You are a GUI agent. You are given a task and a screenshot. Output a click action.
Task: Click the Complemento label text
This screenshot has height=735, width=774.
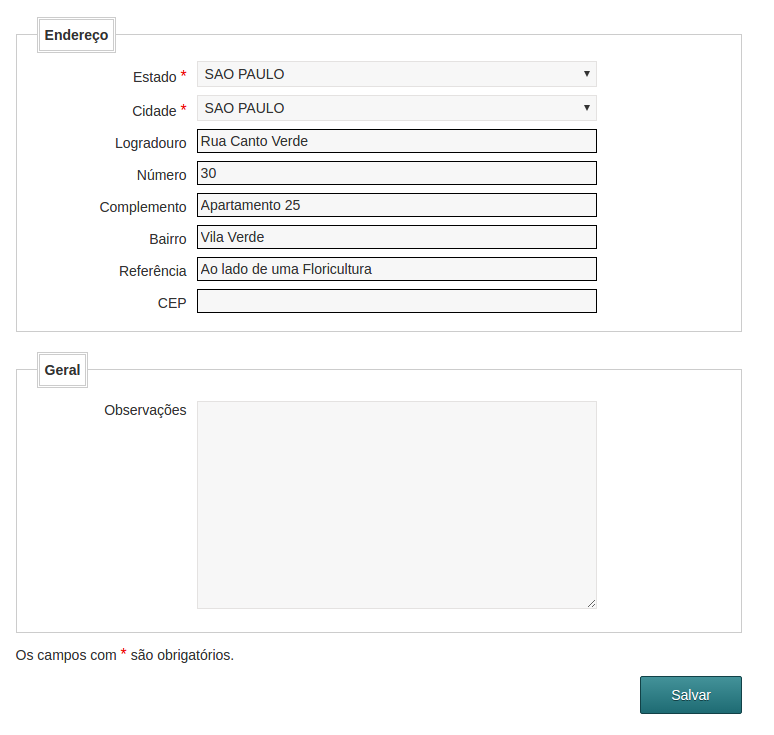[x=143, y=207]
